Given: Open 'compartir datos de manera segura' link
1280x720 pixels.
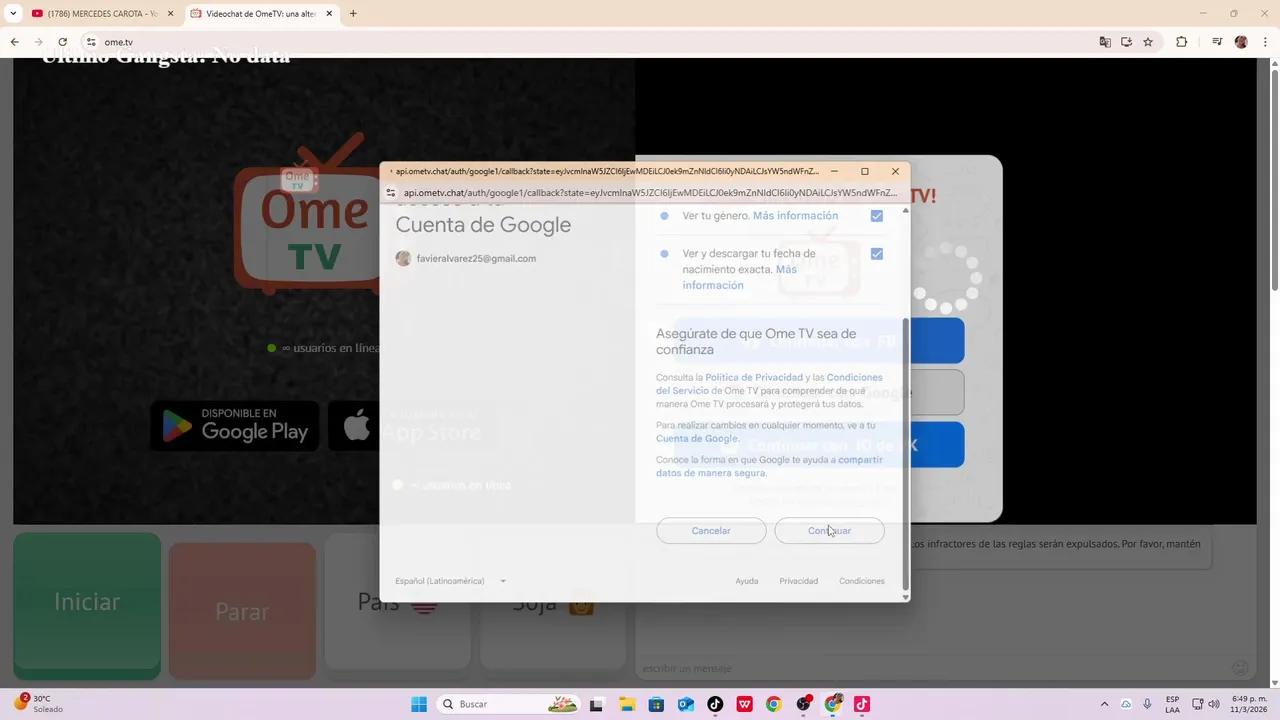Looking at the screenshot, I should pos(769,466).
